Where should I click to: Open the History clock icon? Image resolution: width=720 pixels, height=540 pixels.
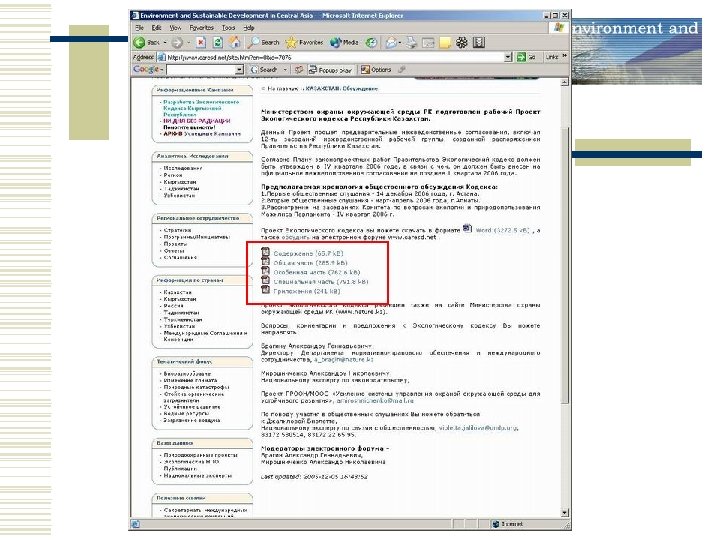coord(371,43)
